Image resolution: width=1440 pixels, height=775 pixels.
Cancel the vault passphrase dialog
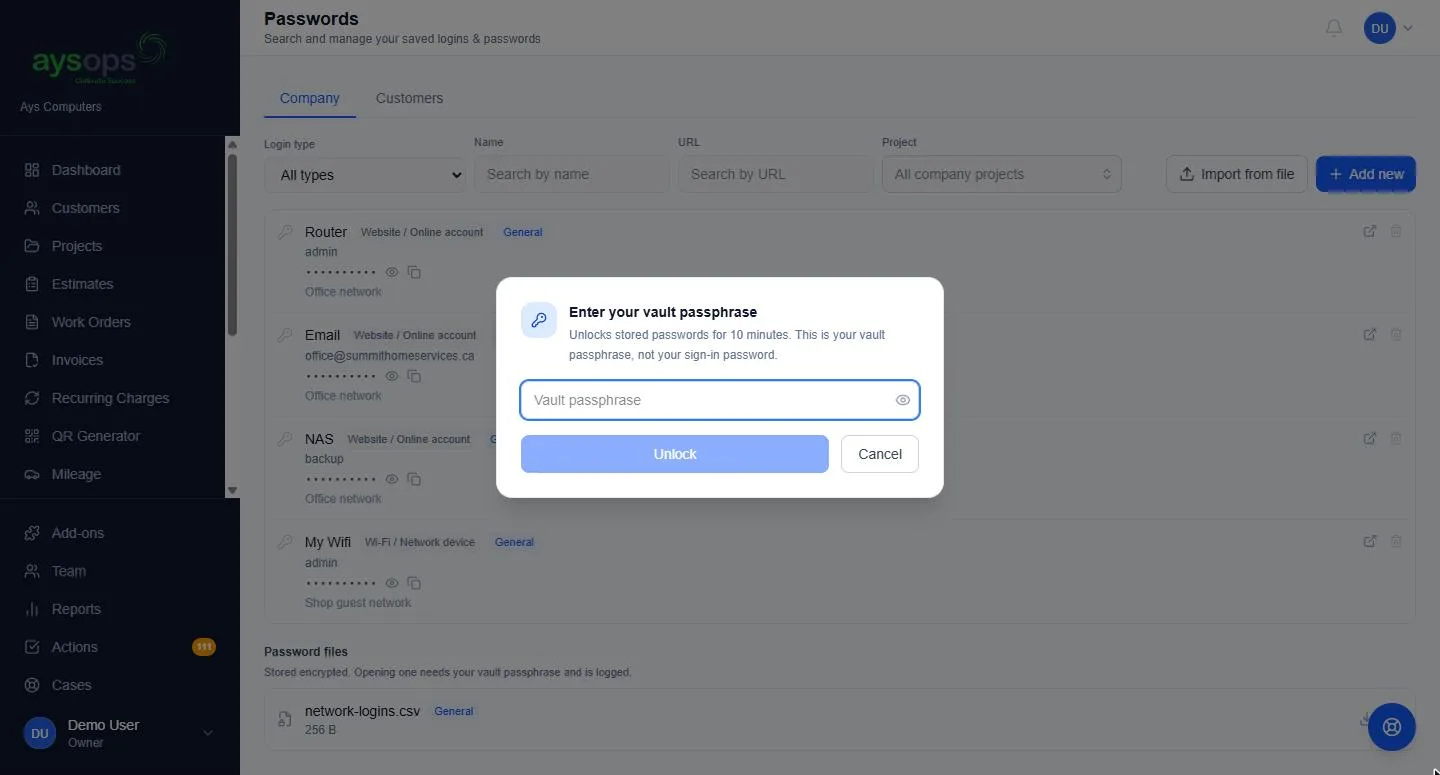[880, 454]
